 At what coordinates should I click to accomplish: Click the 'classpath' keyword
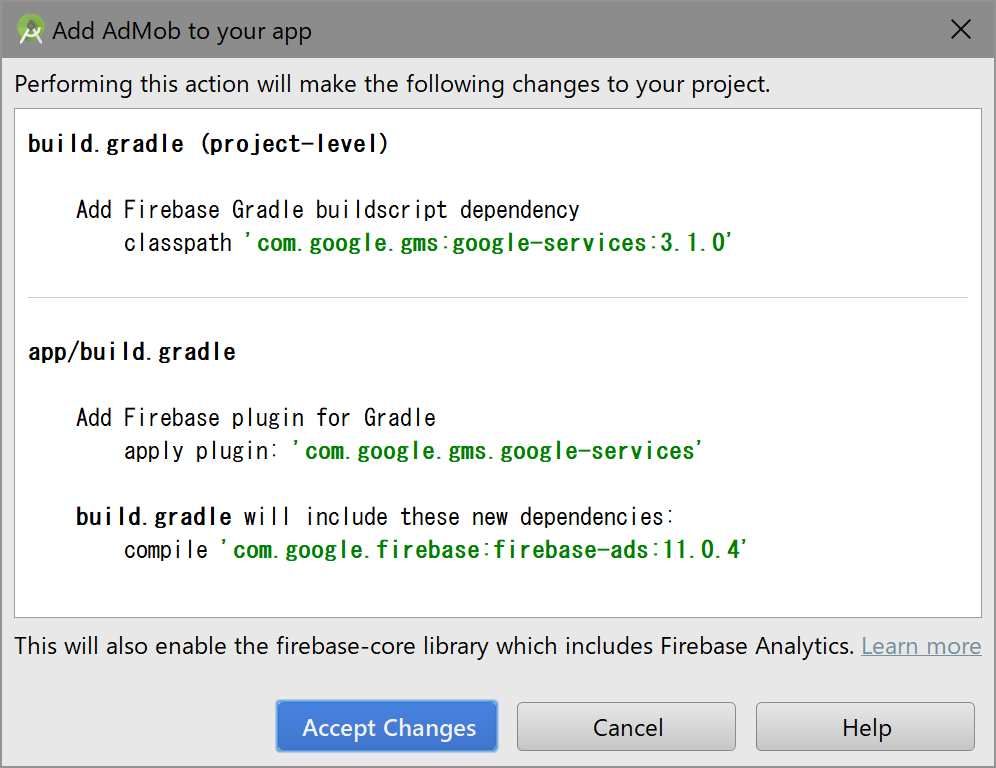[178, 243]
